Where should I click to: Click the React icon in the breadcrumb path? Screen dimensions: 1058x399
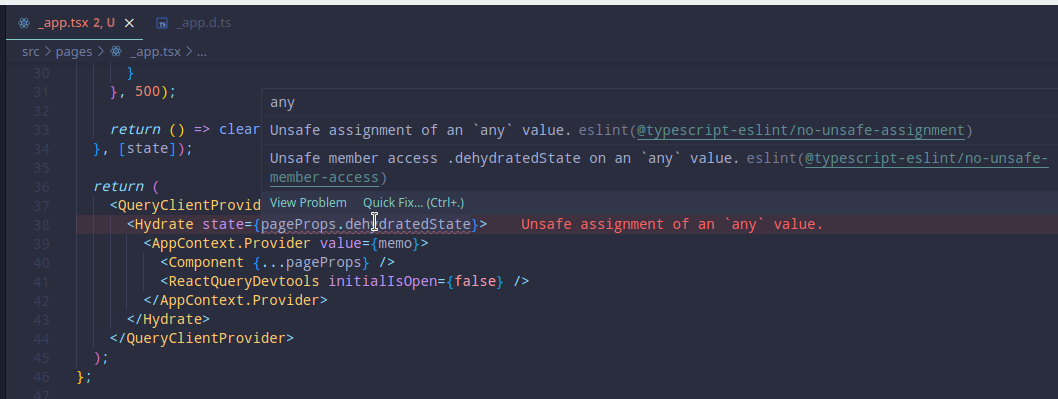tap(116, 51)
